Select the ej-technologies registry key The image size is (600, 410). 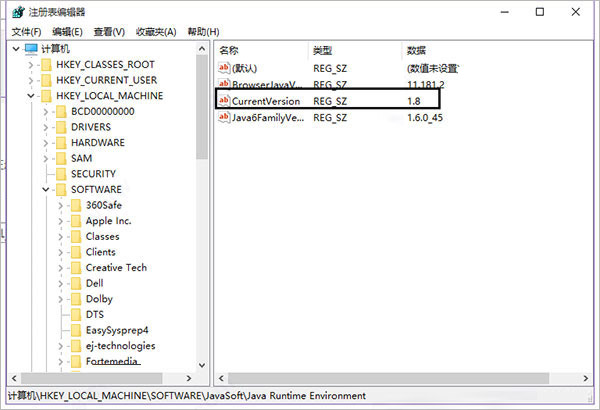[x=121, y=346]
